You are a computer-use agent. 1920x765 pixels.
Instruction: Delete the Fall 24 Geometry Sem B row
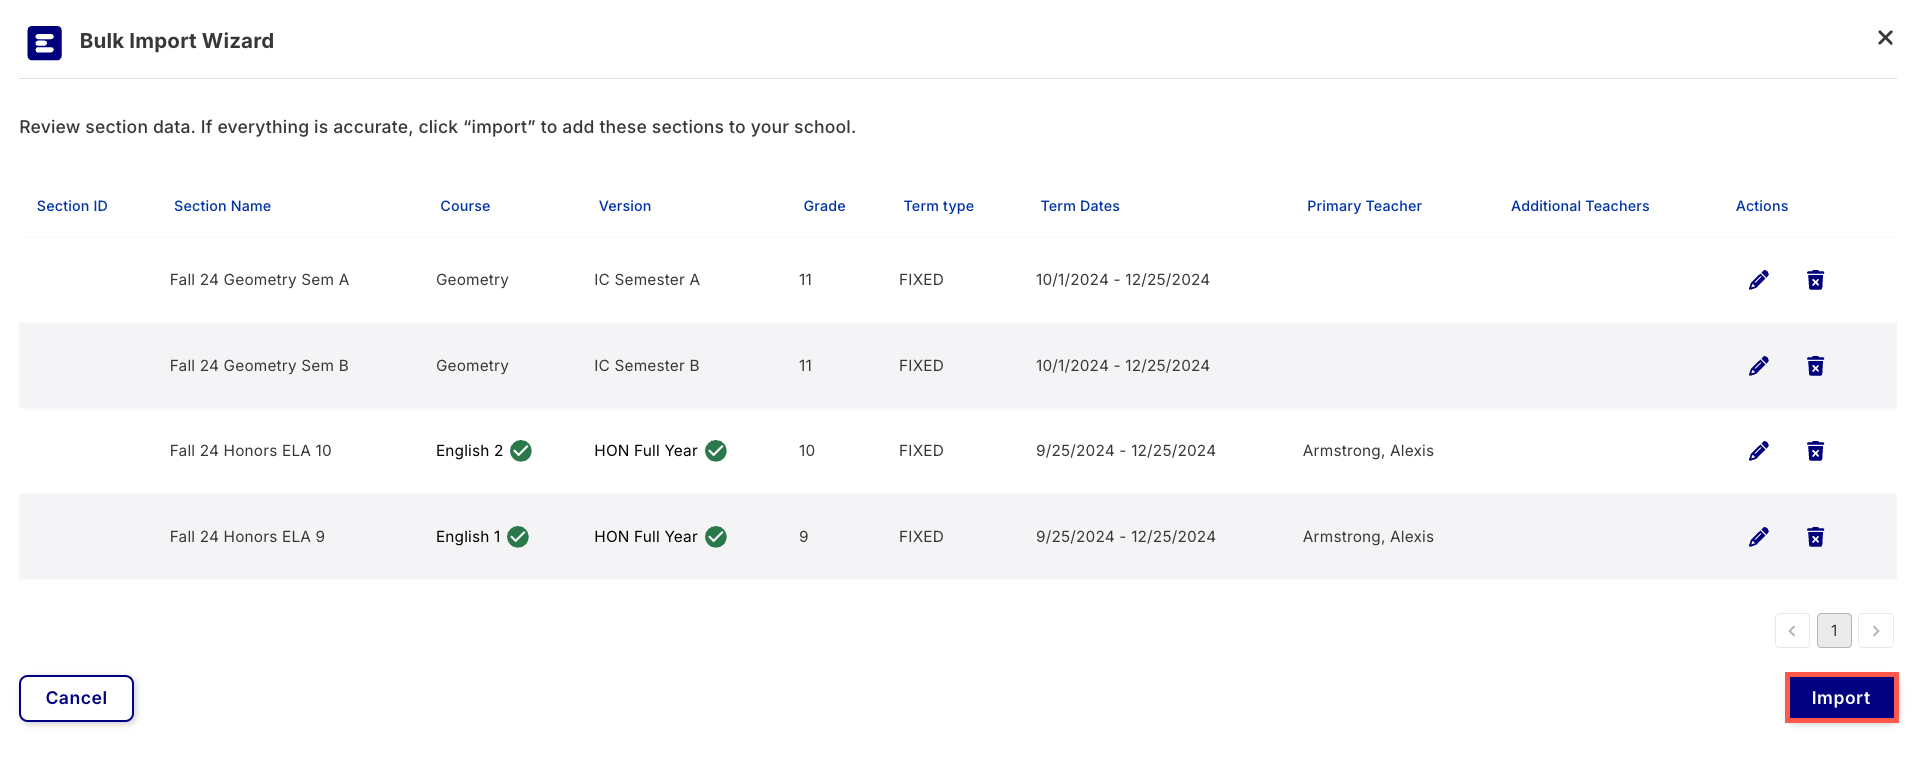click(1815, 366)
